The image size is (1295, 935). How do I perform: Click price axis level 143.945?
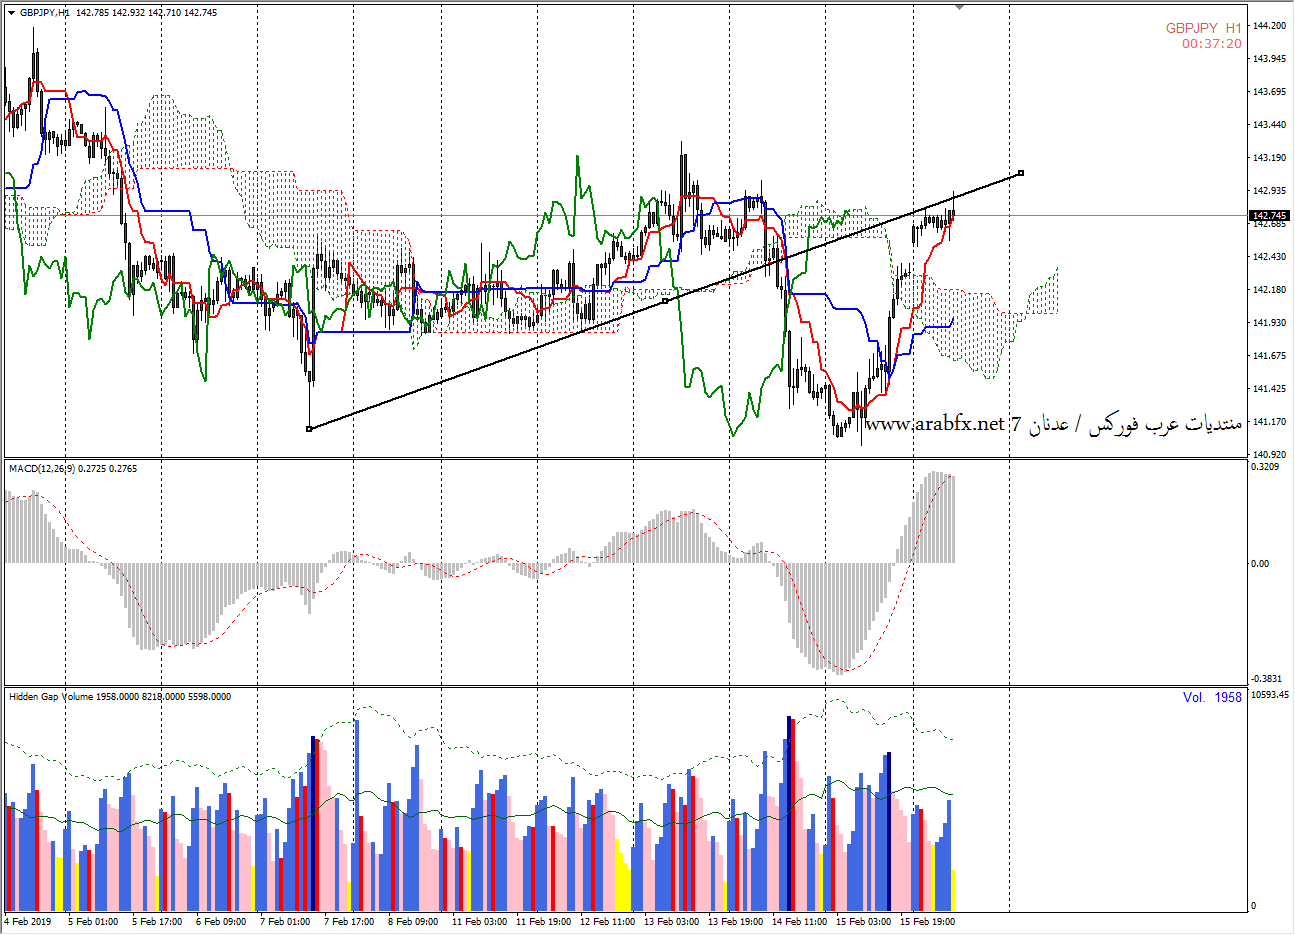(1270, 59)
